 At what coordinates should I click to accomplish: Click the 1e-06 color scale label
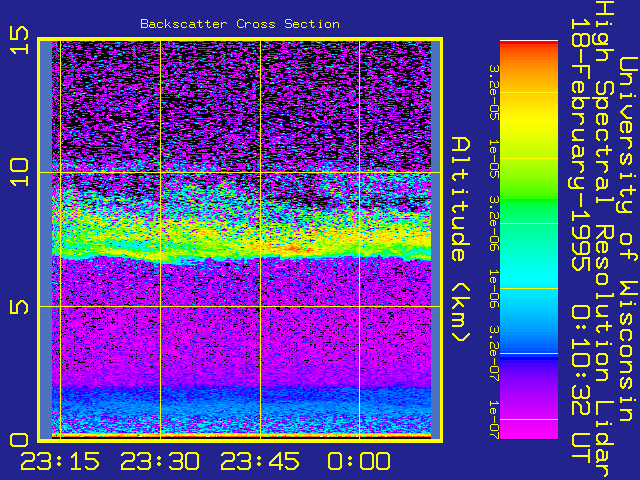(x=494, y=289)
